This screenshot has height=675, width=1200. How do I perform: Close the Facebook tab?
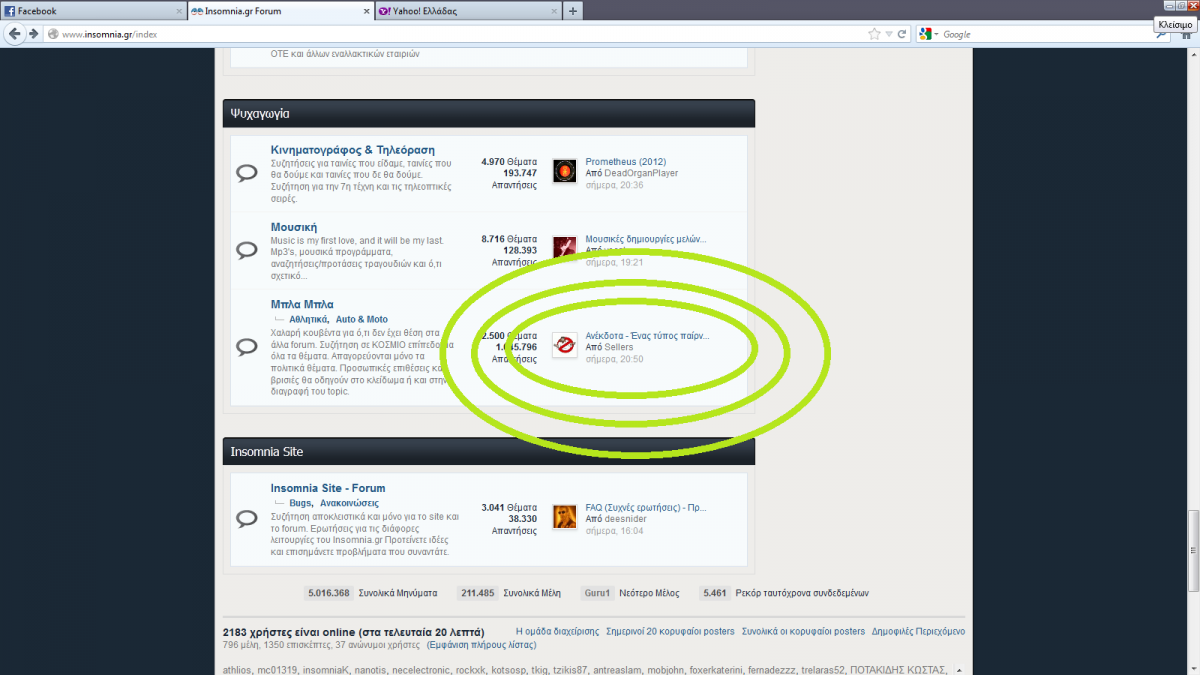click(179, 12)
